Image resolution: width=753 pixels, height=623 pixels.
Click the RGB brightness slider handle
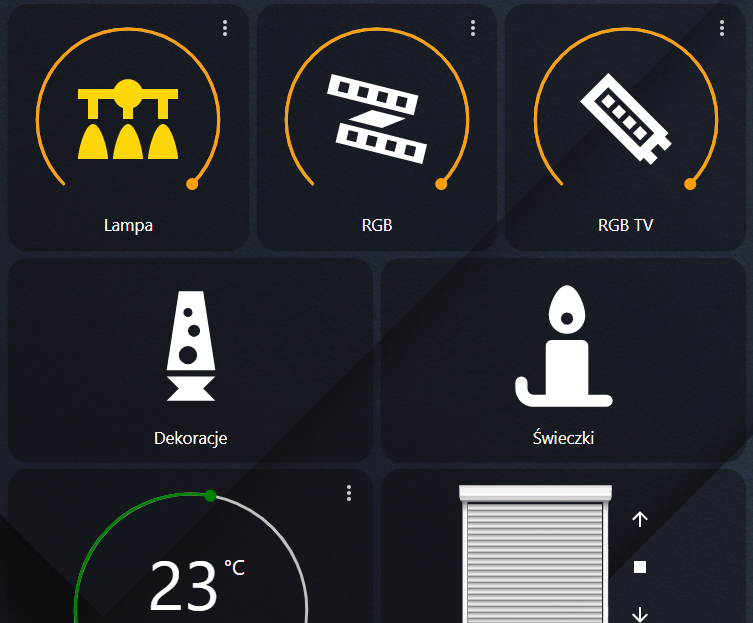click(441, 184)
